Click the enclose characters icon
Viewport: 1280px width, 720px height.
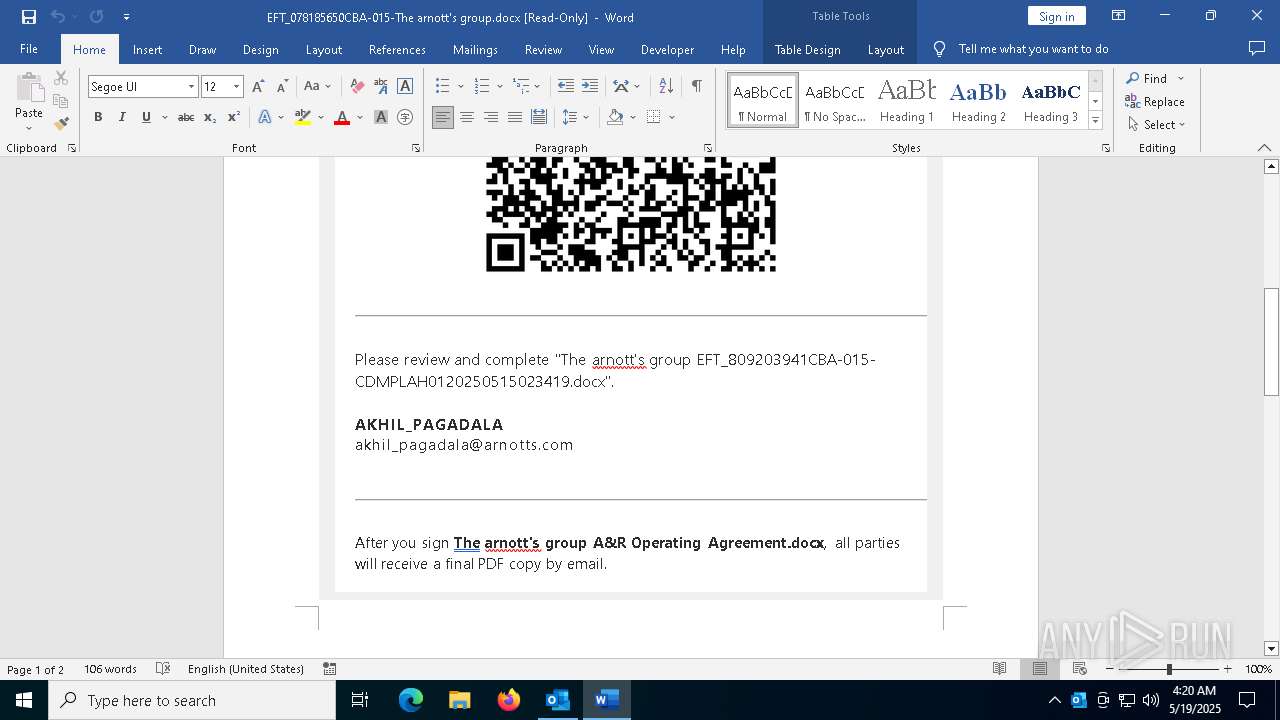(x=405, y=117)
